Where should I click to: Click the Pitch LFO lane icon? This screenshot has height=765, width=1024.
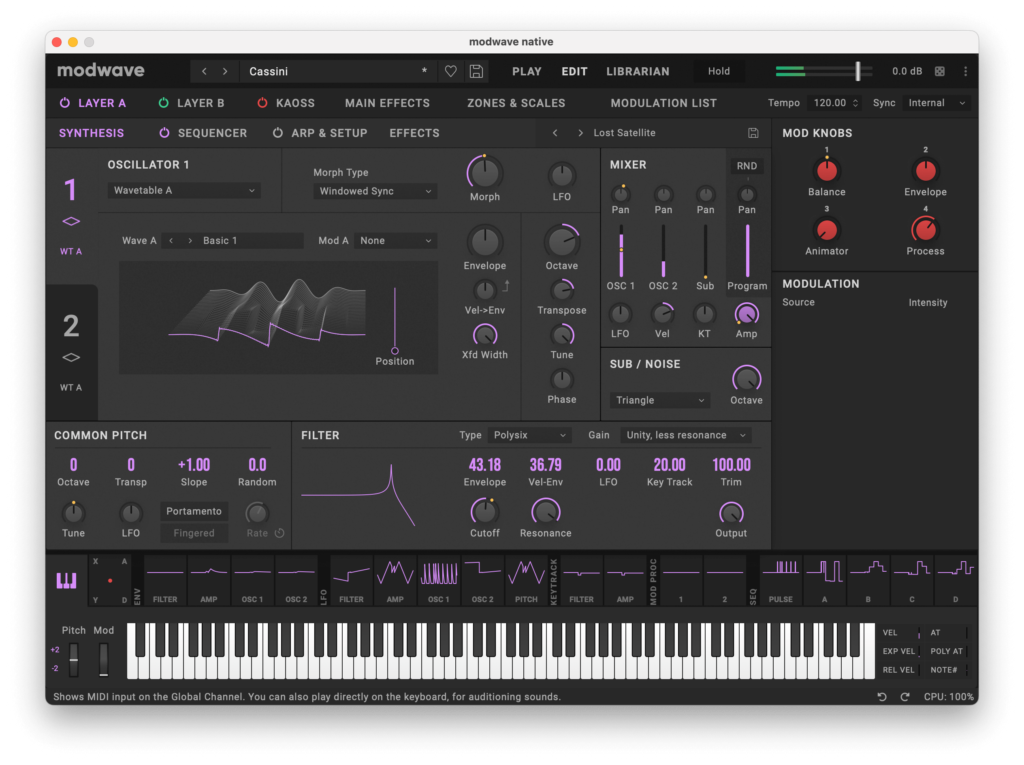point(525,580)
